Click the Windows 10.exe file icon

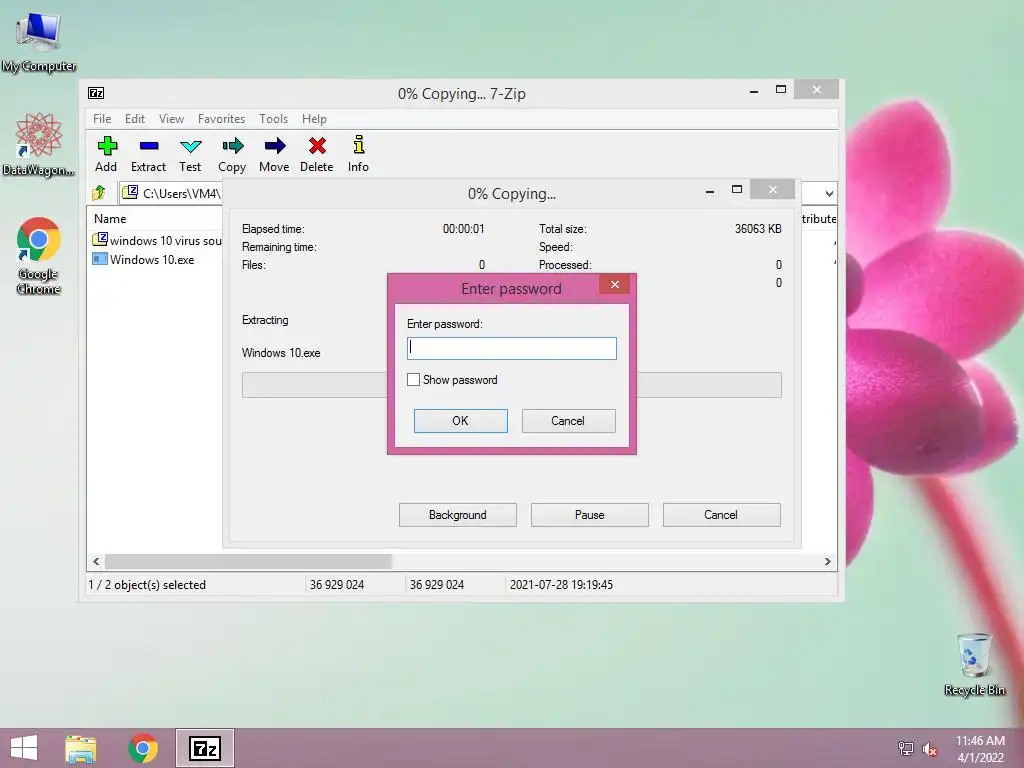[100, 259]
